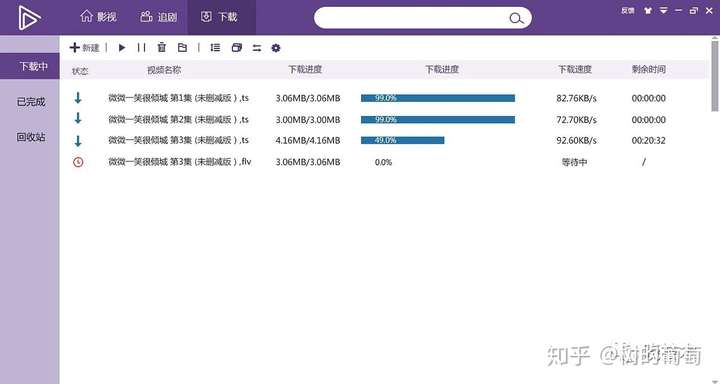Image resolution: width=720 pixels, height=384 pixels.
Task: Click the 99.0% progress bar of 第2集
Action: point(438,119)
